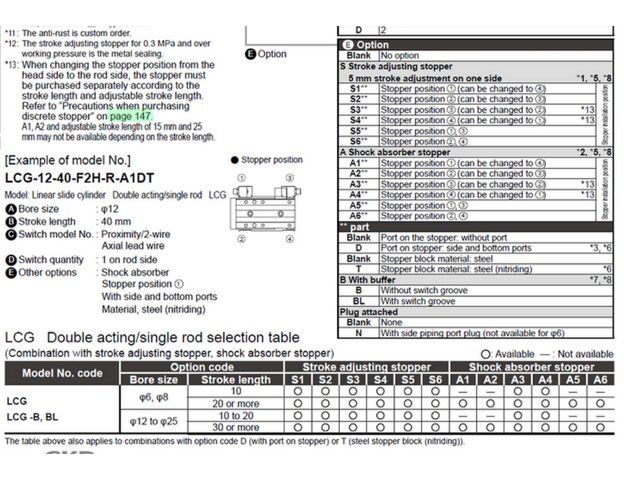The height and width of the screenshot is (480, 640).
Task: Click the "20 or more" stroke length cell
Action: tap(236, 404)
